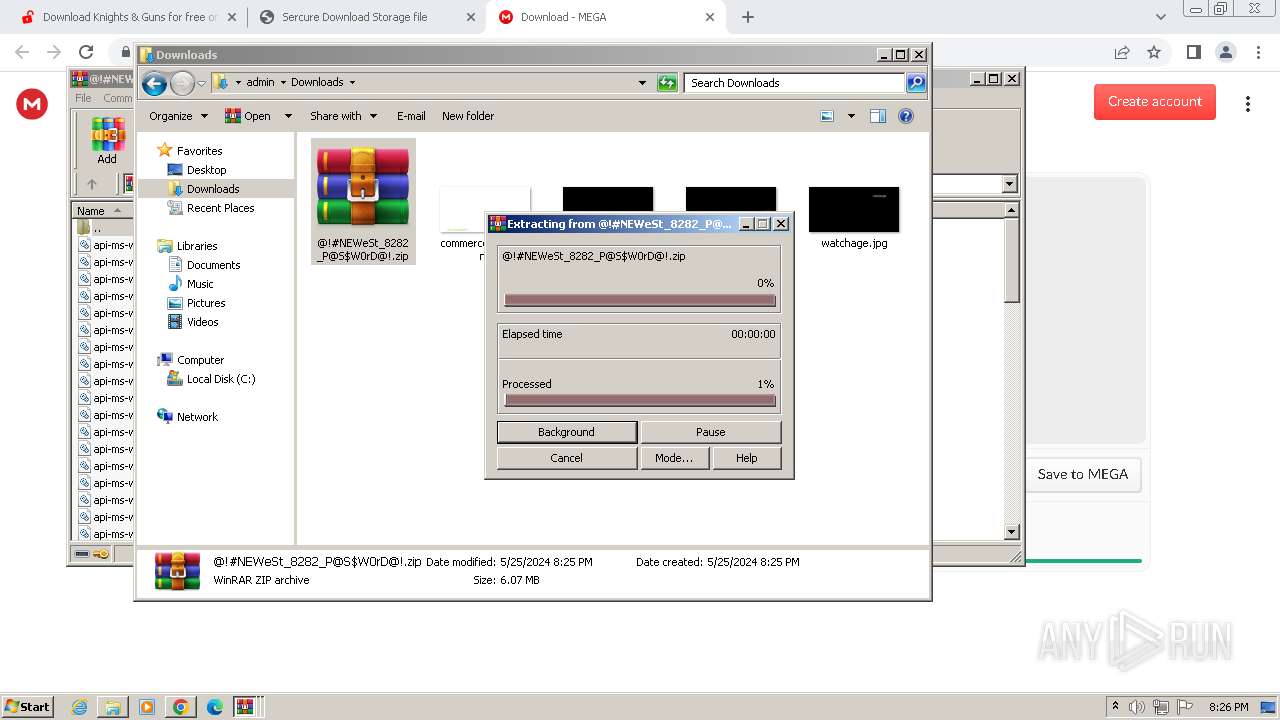Click the Change your view icon

[827, 116]
